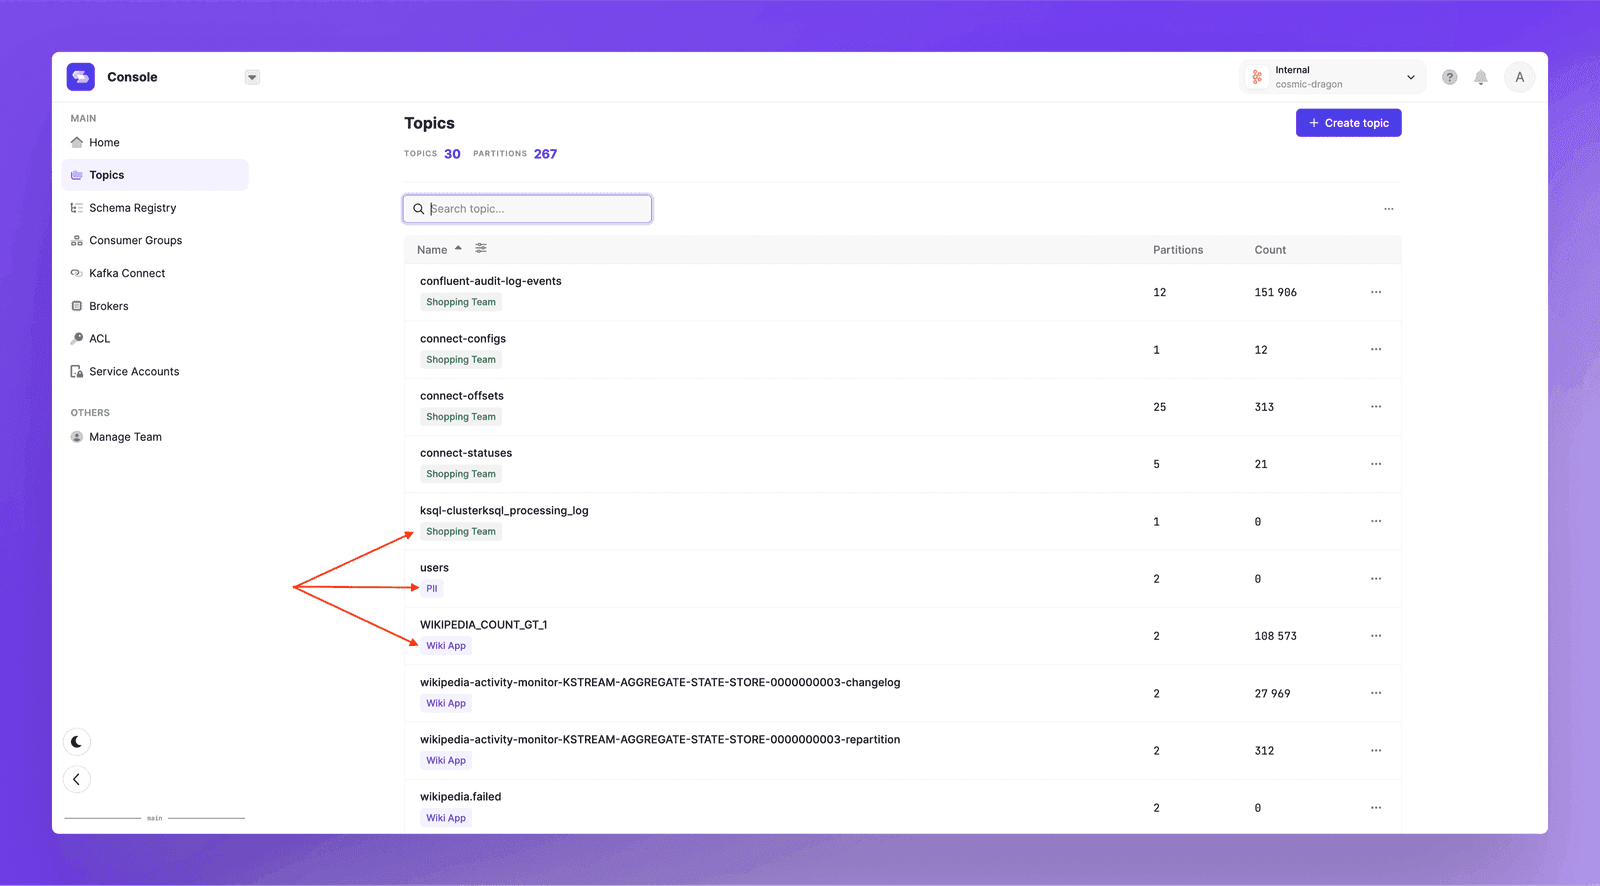The image size is (1600, 886).
Task: Open the help question mark icon
Action: click(1449, 77)
